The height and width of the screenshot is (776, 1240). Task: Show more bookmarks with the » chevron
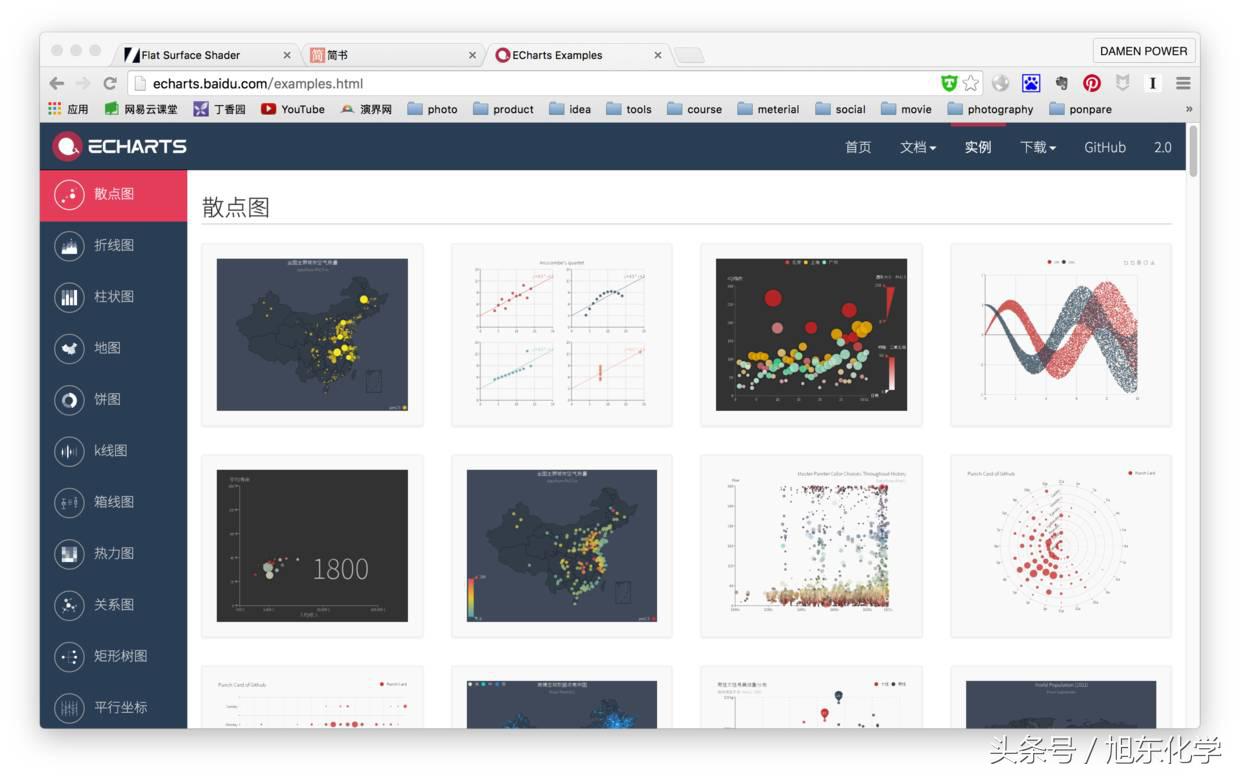[x=1189, y=109]
